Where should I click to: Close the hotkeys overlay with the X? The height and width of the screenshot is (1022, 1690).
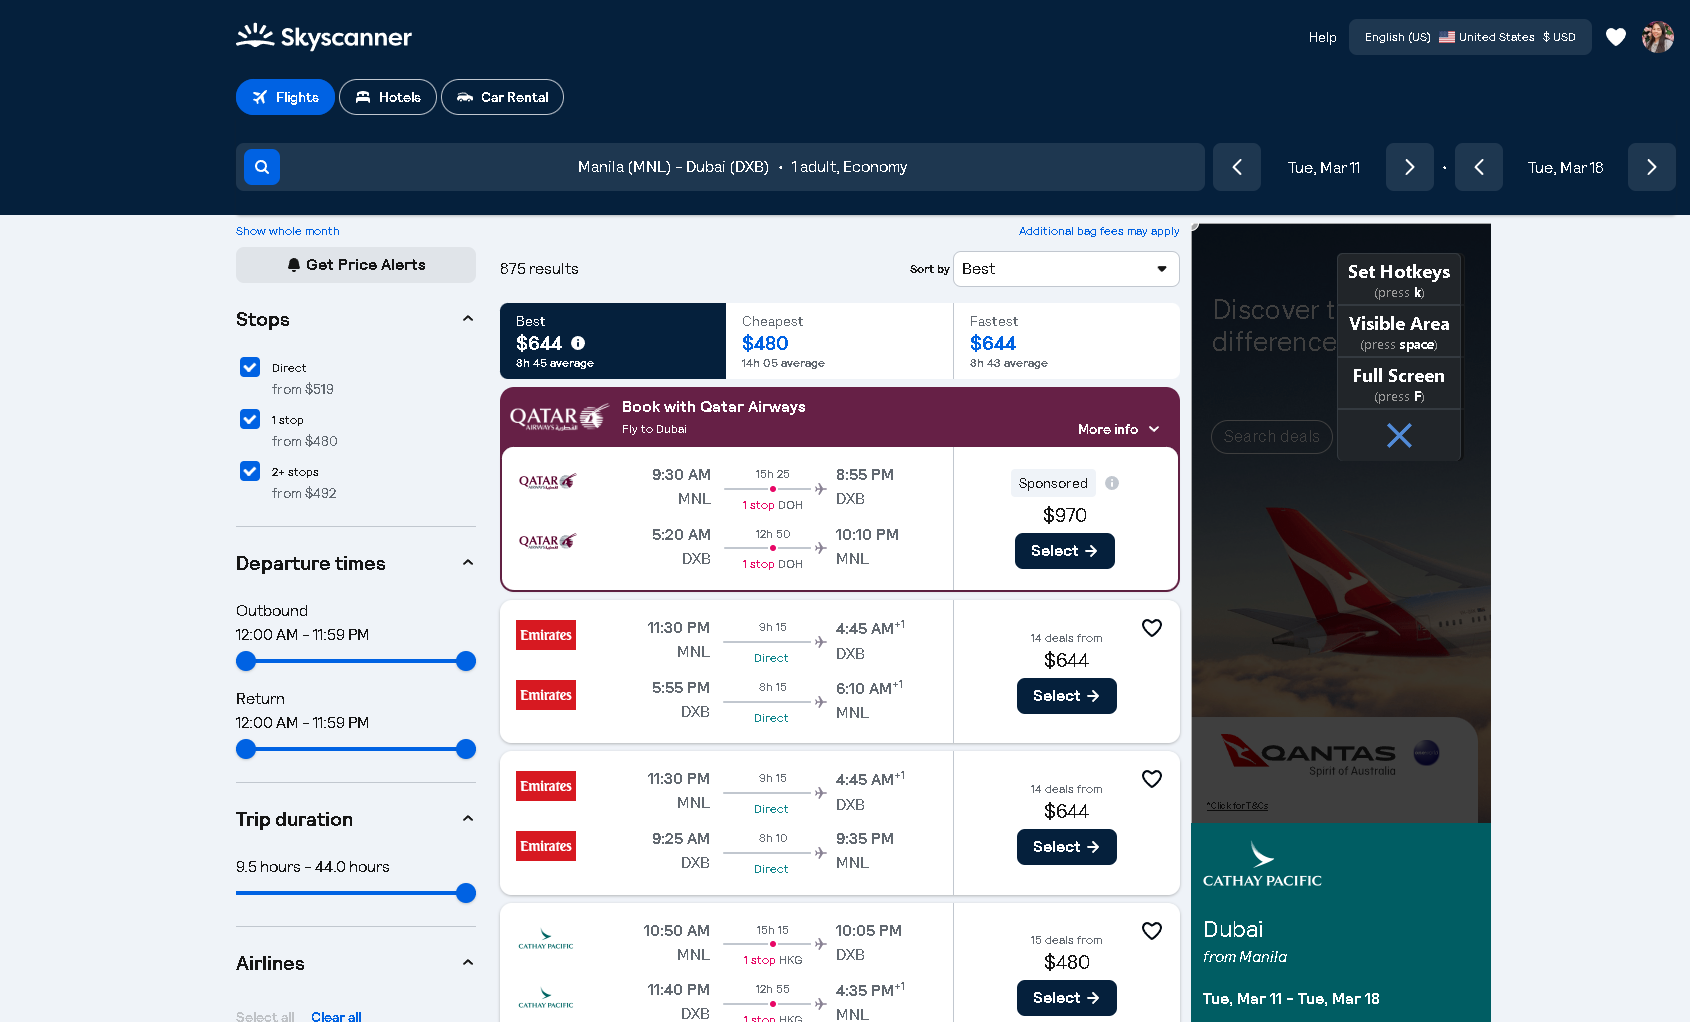click(x=1399, y=435)
